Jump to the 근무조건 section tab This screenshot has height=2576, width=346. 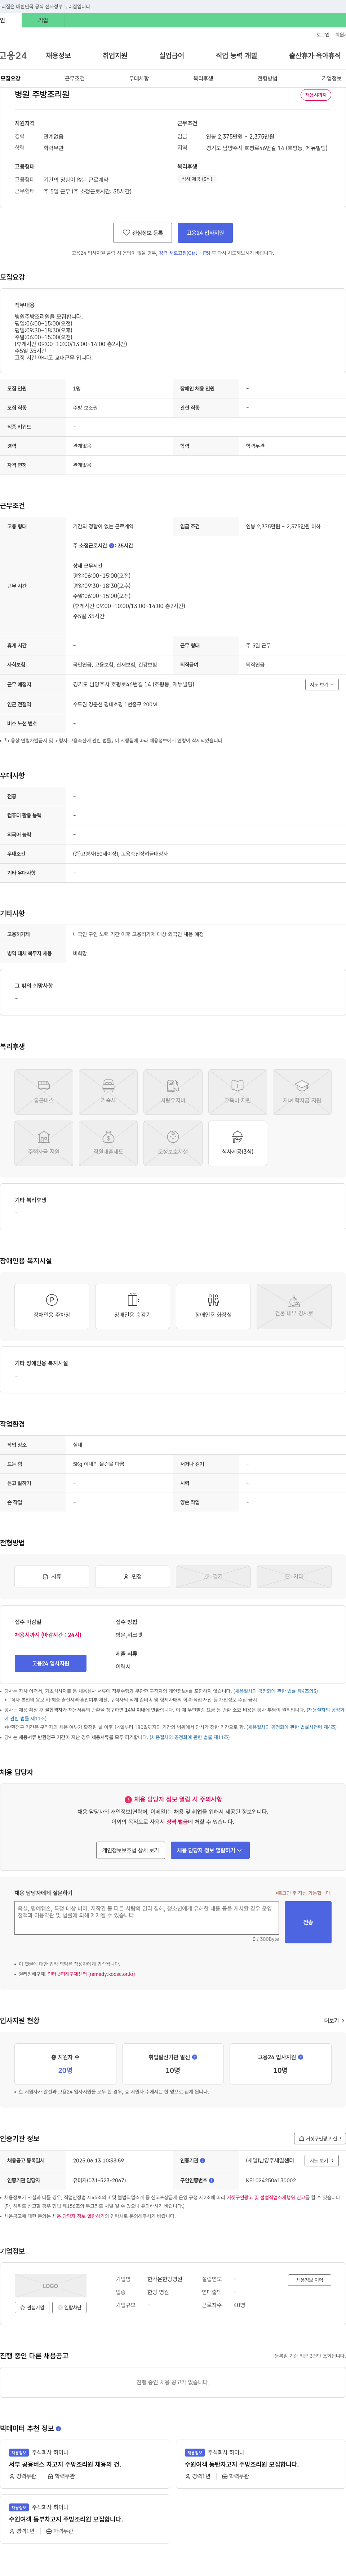click(75, 78)
